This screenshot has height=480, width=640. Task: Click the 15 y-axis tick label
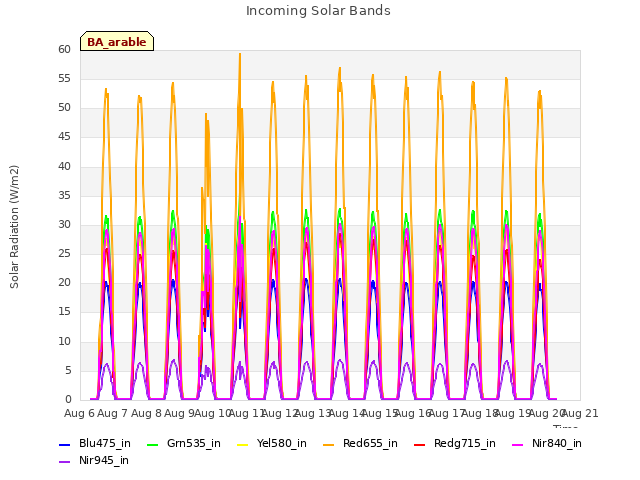64,312
